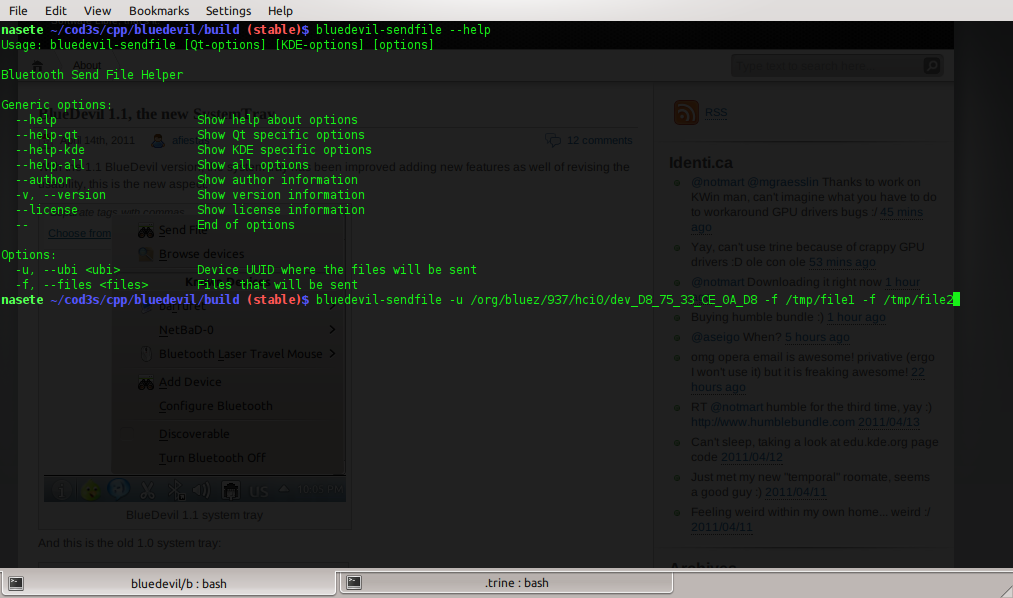Open the File menu
1013x598 pixels.
click(18, 11)
